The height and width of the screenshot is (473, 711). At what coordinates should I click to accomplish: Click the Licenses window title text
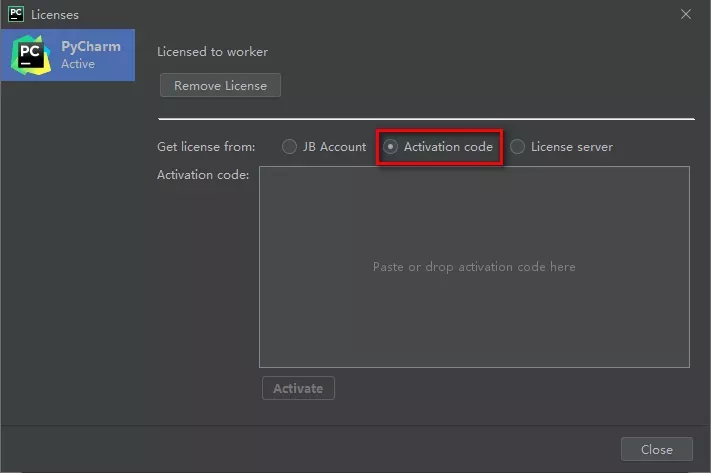point(55,15)
